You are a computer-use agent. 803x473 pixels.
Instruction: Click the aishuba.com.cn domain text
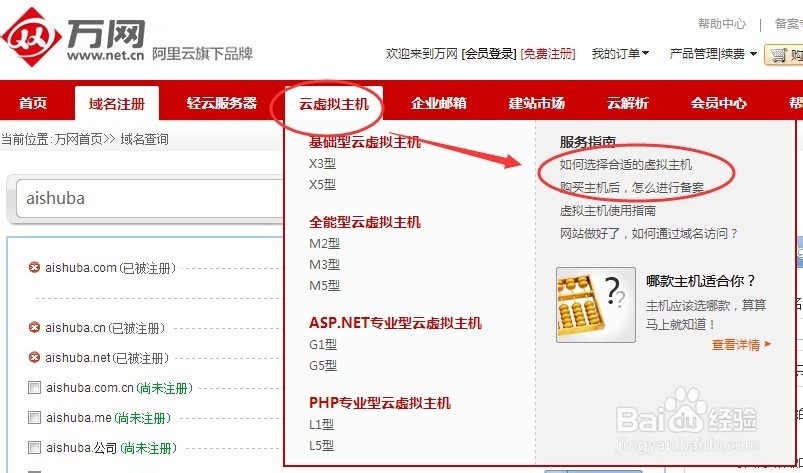pos(90,388)
